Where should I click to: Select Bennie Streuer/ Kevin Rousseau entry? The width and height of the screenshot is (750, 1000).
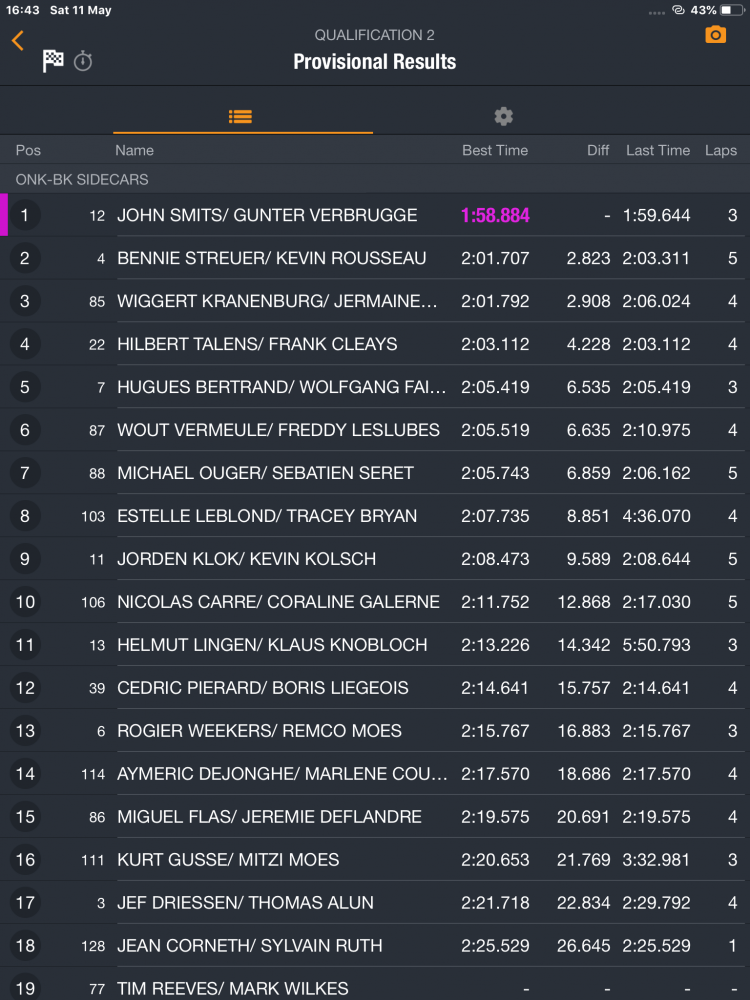[271, 258]
